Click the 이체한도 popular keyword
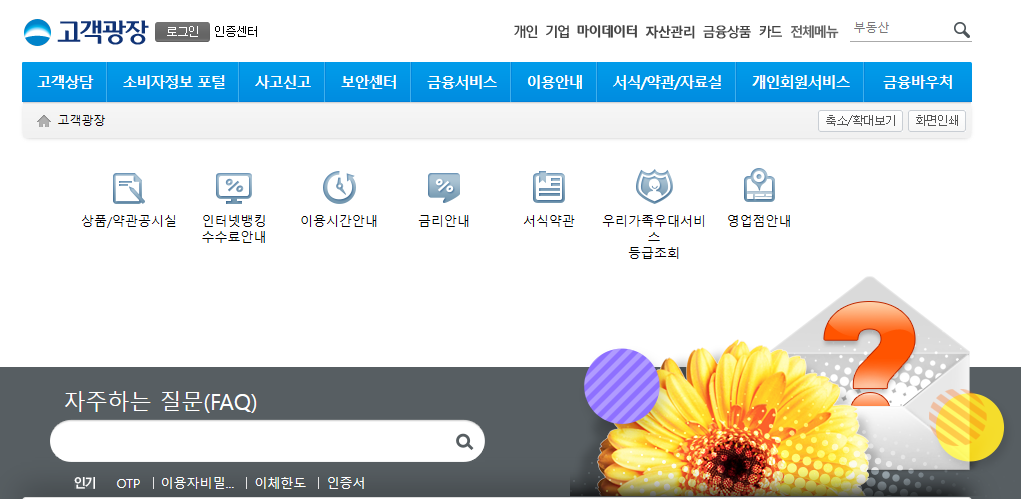 coord(280,483)
